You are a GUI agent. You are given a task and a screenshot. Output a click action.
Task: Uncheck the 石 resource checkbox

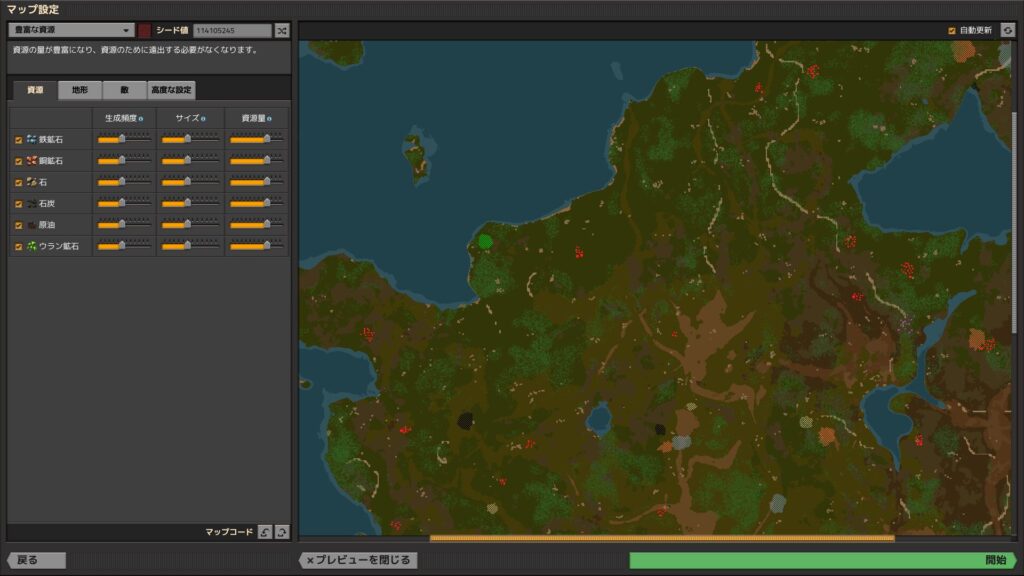[x=18, y=183]
